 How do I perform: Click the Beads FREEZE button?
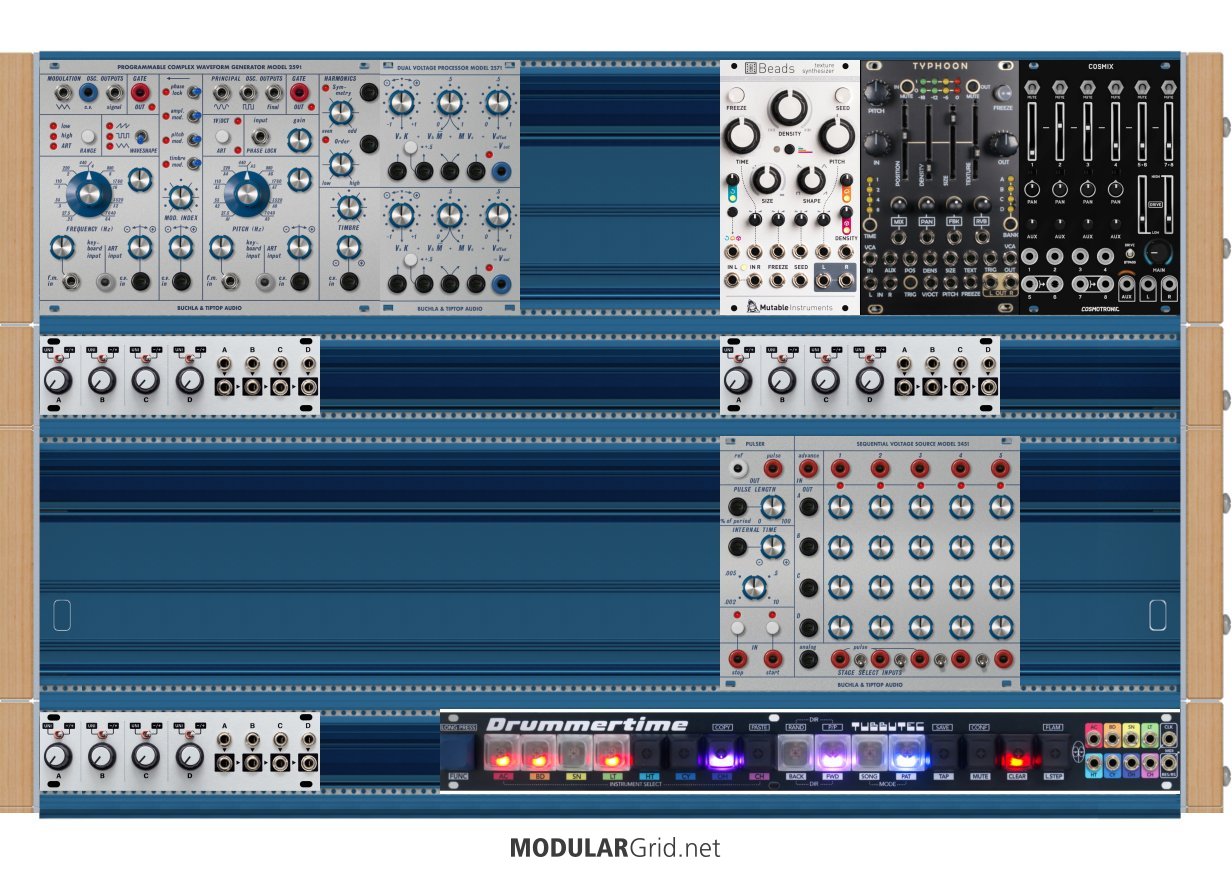(x=735, y=97)
